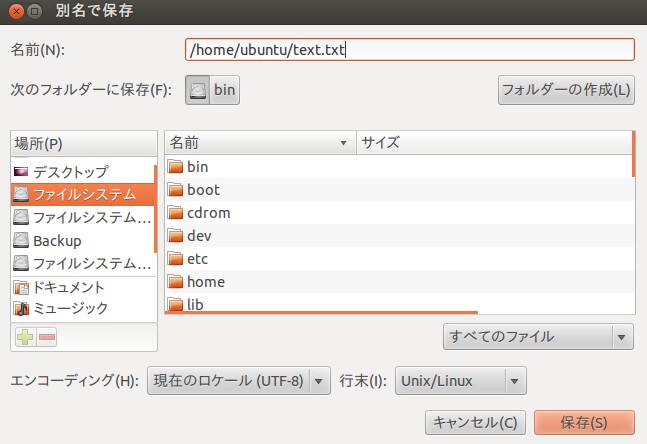Select highlighted ファイルシステム in places sidebar
Image resolution: width=647 pixels, height=444 pixels.
click(x=84, y=194)
